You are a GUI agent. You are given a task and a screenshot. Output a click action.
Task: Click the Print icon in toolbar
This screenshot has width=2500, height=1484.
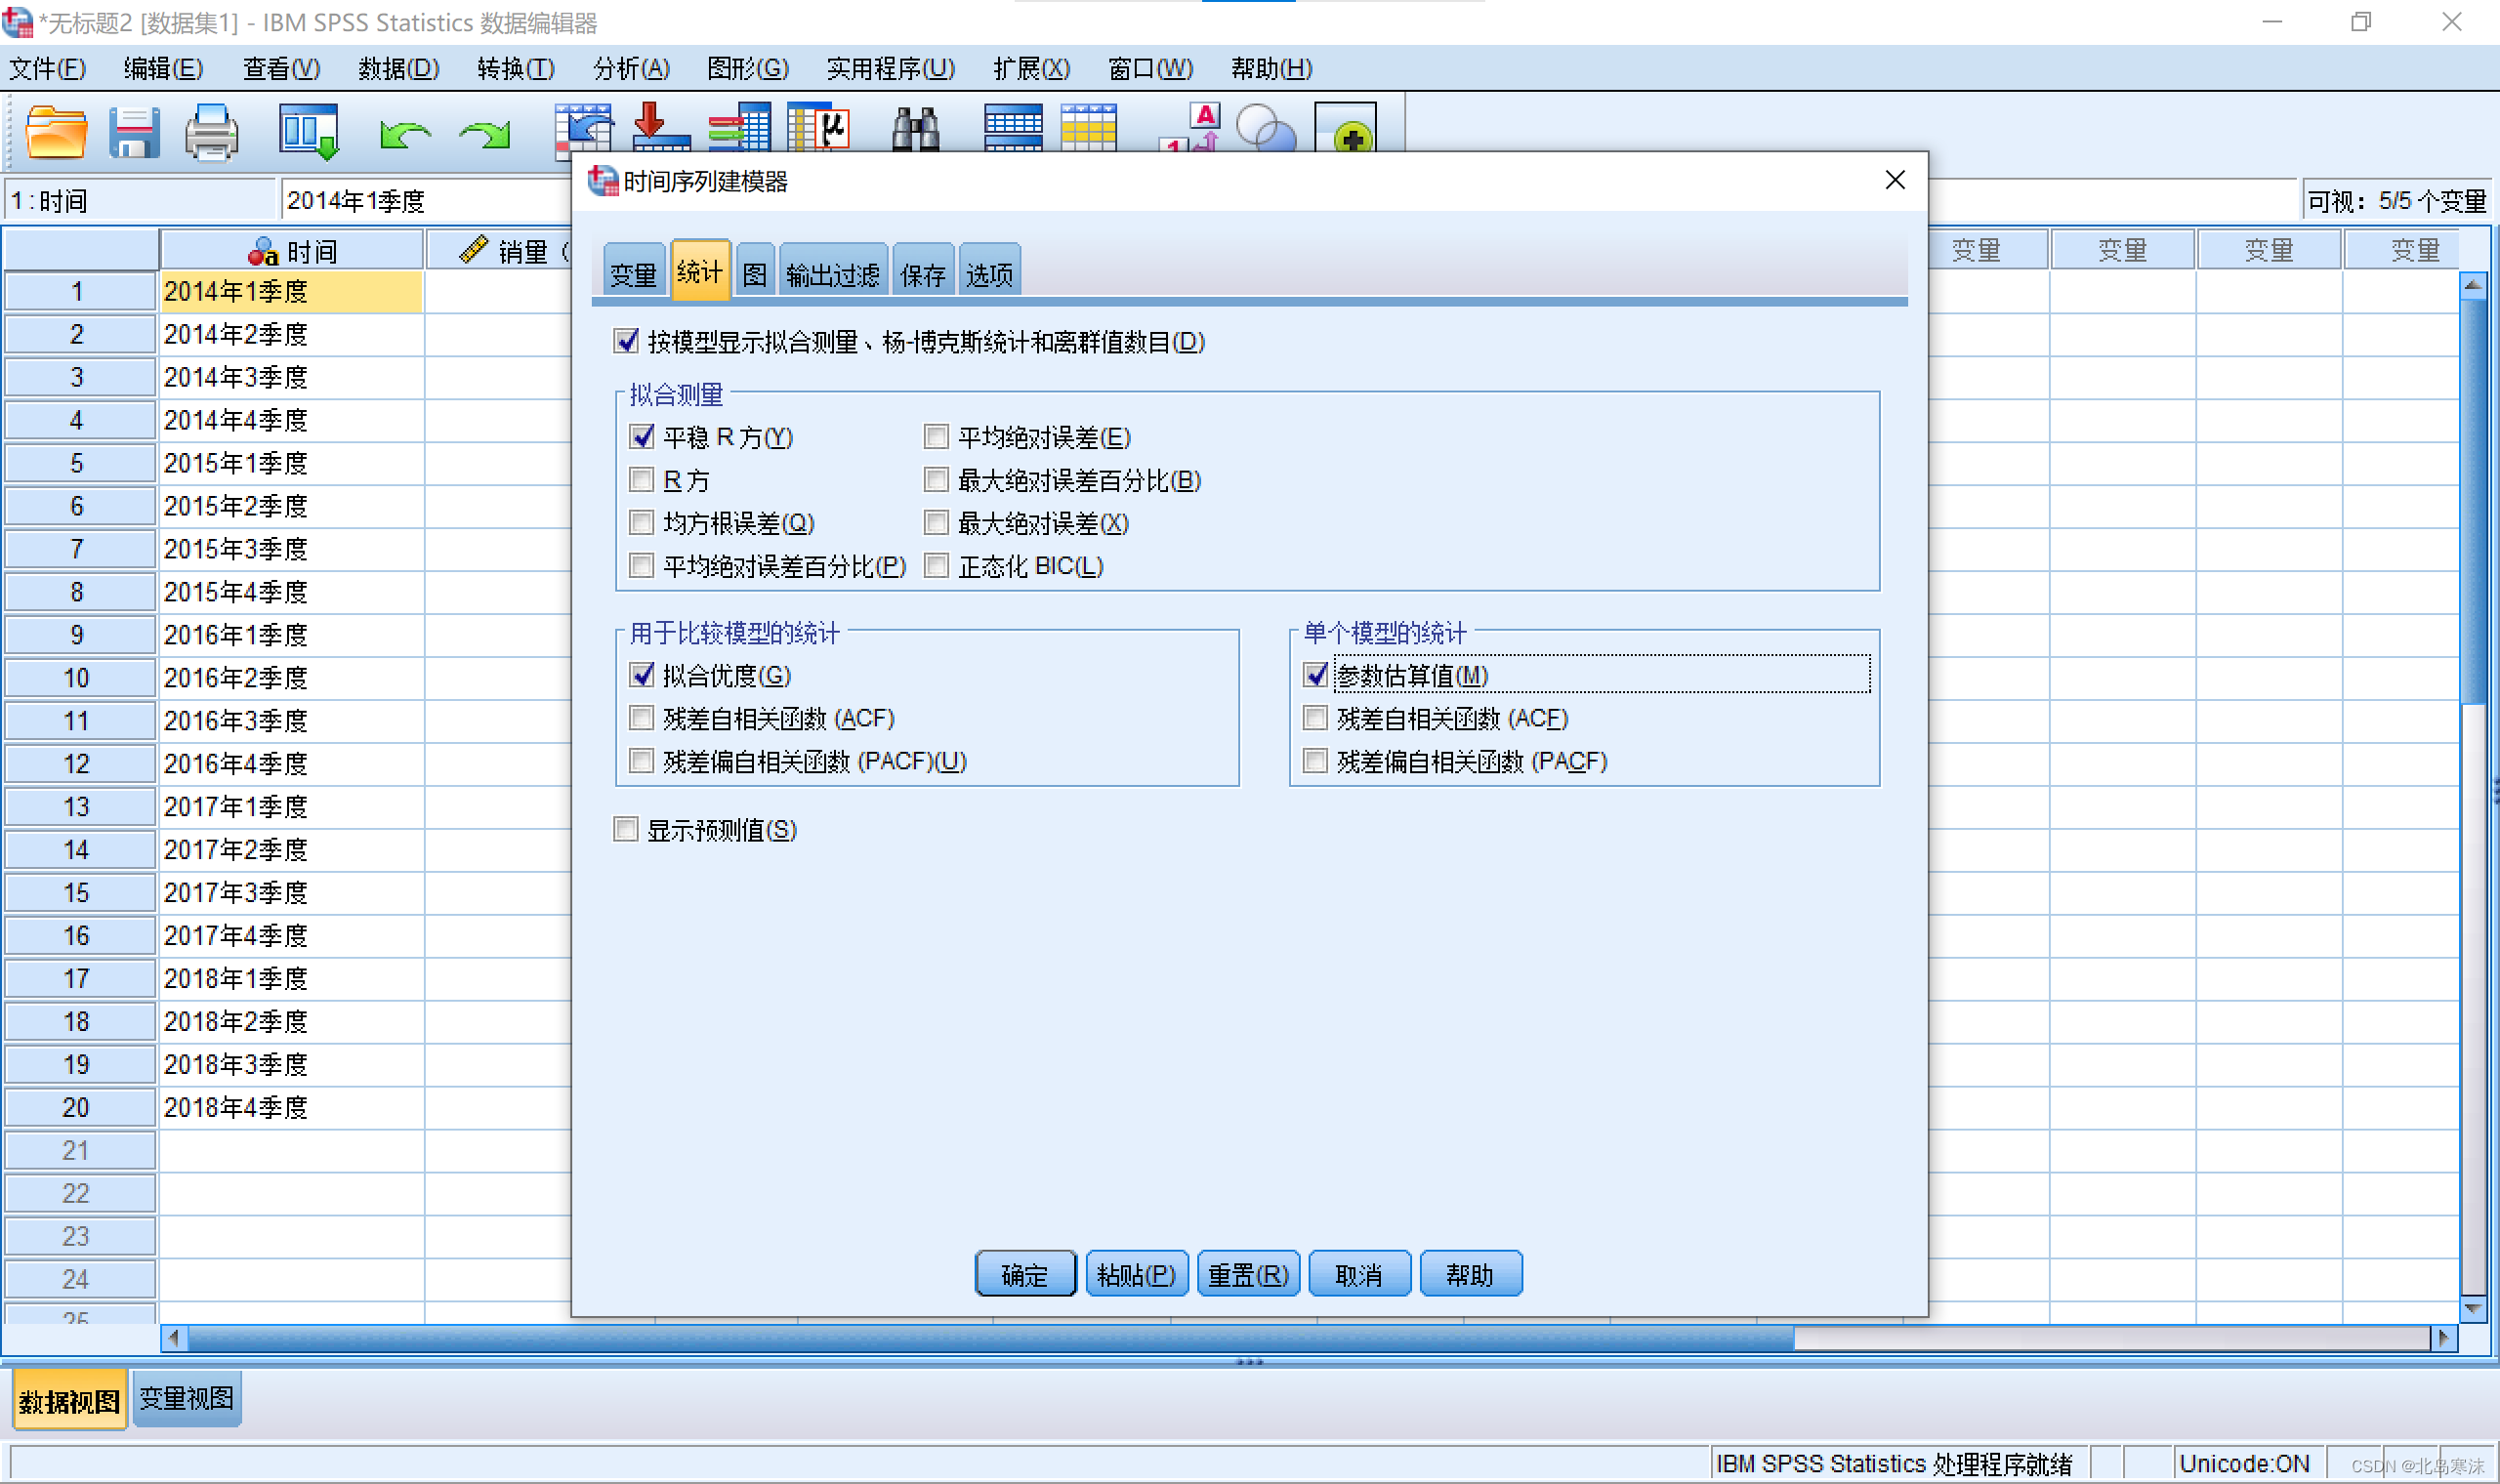(x=211, y=132)
